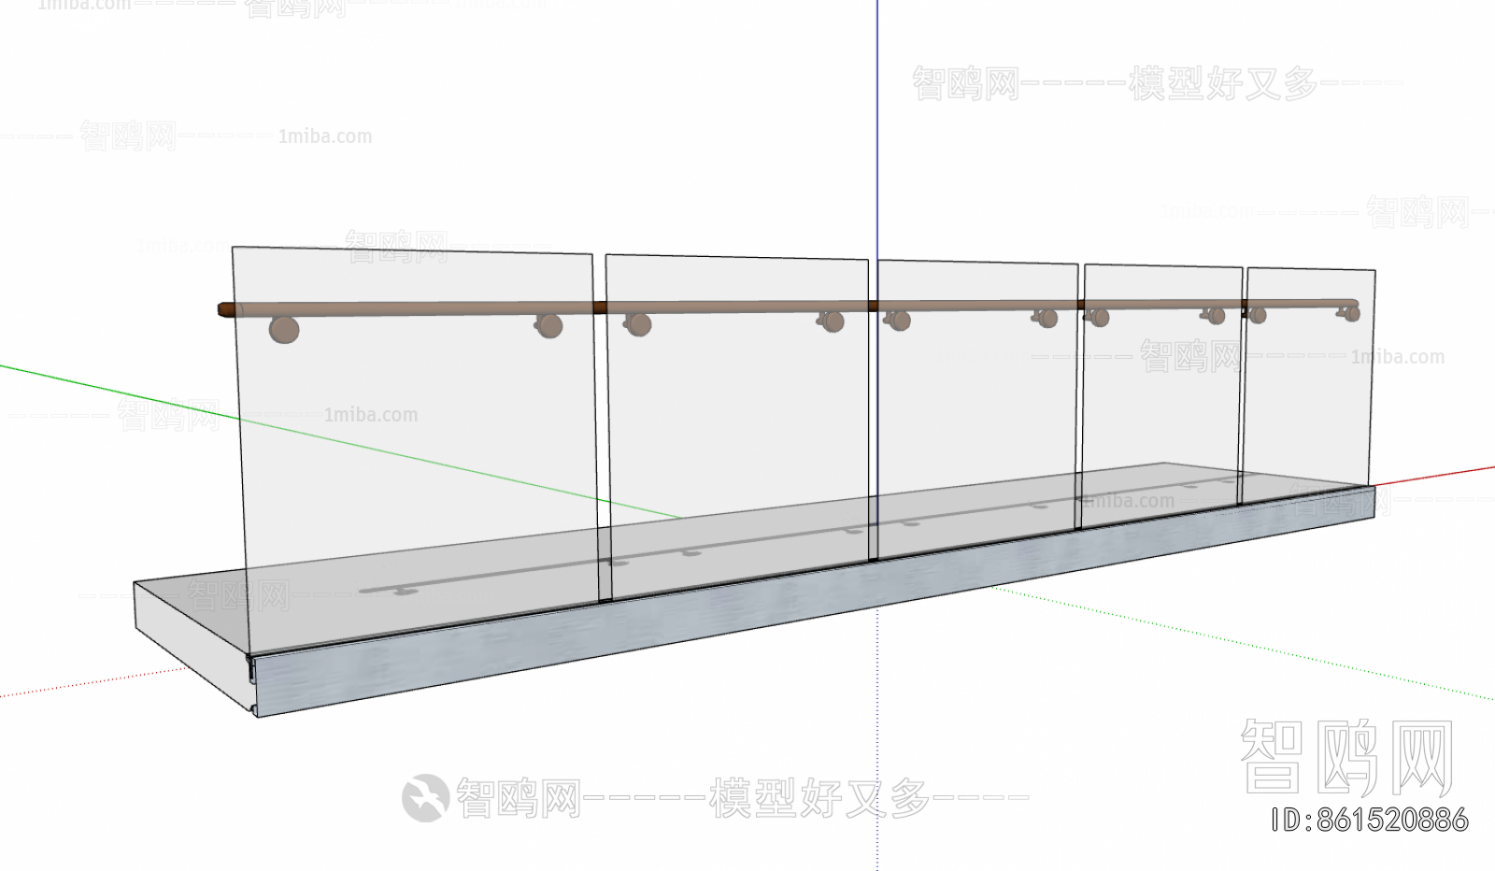
Task: Toggle the red axis line
Action: click(1440, 468)
